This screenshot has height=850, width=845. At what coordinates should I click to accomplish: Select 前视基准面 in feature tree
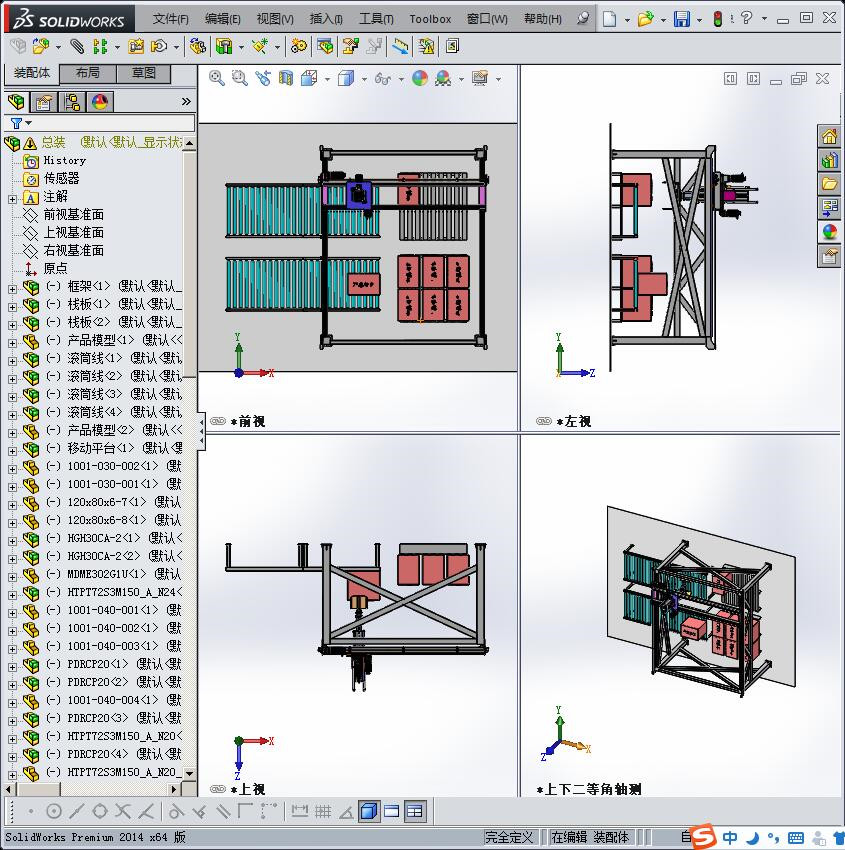73,215
